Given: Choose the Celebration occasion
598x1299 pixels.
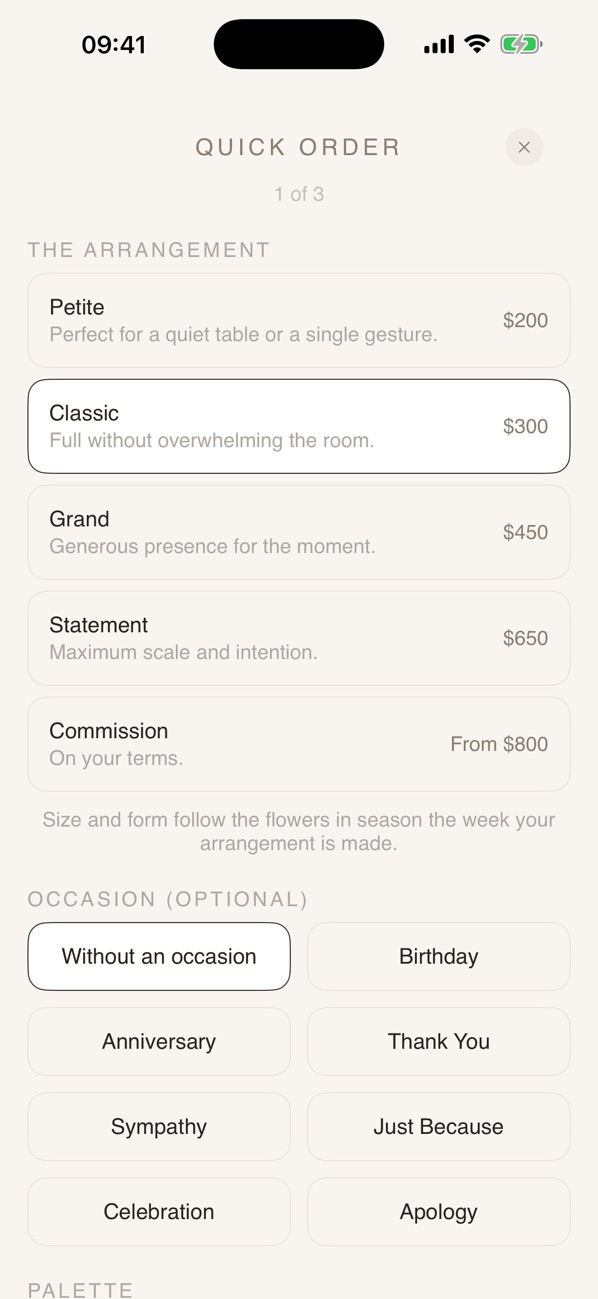Looking at the screenshot, I should (x=159, y=1211).
